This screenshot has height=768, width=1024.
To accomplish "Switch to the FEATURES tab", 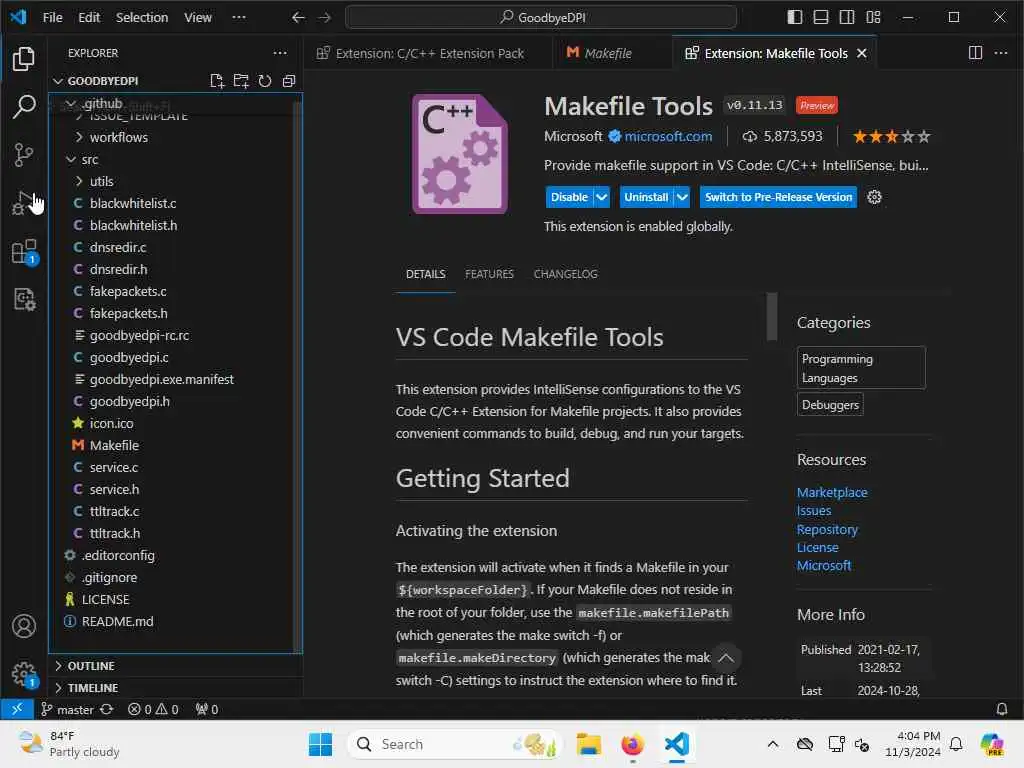I will click(489, 274).
